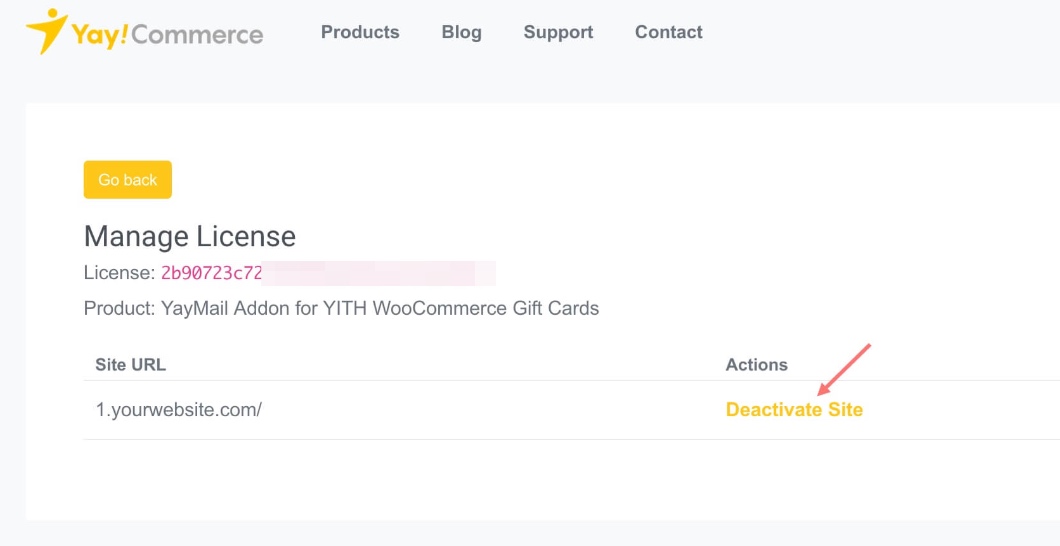The width and height of the screenshot is (1060, 546).
Task: Click the yellow "Yay!" logo text
Action: (98, 35)
